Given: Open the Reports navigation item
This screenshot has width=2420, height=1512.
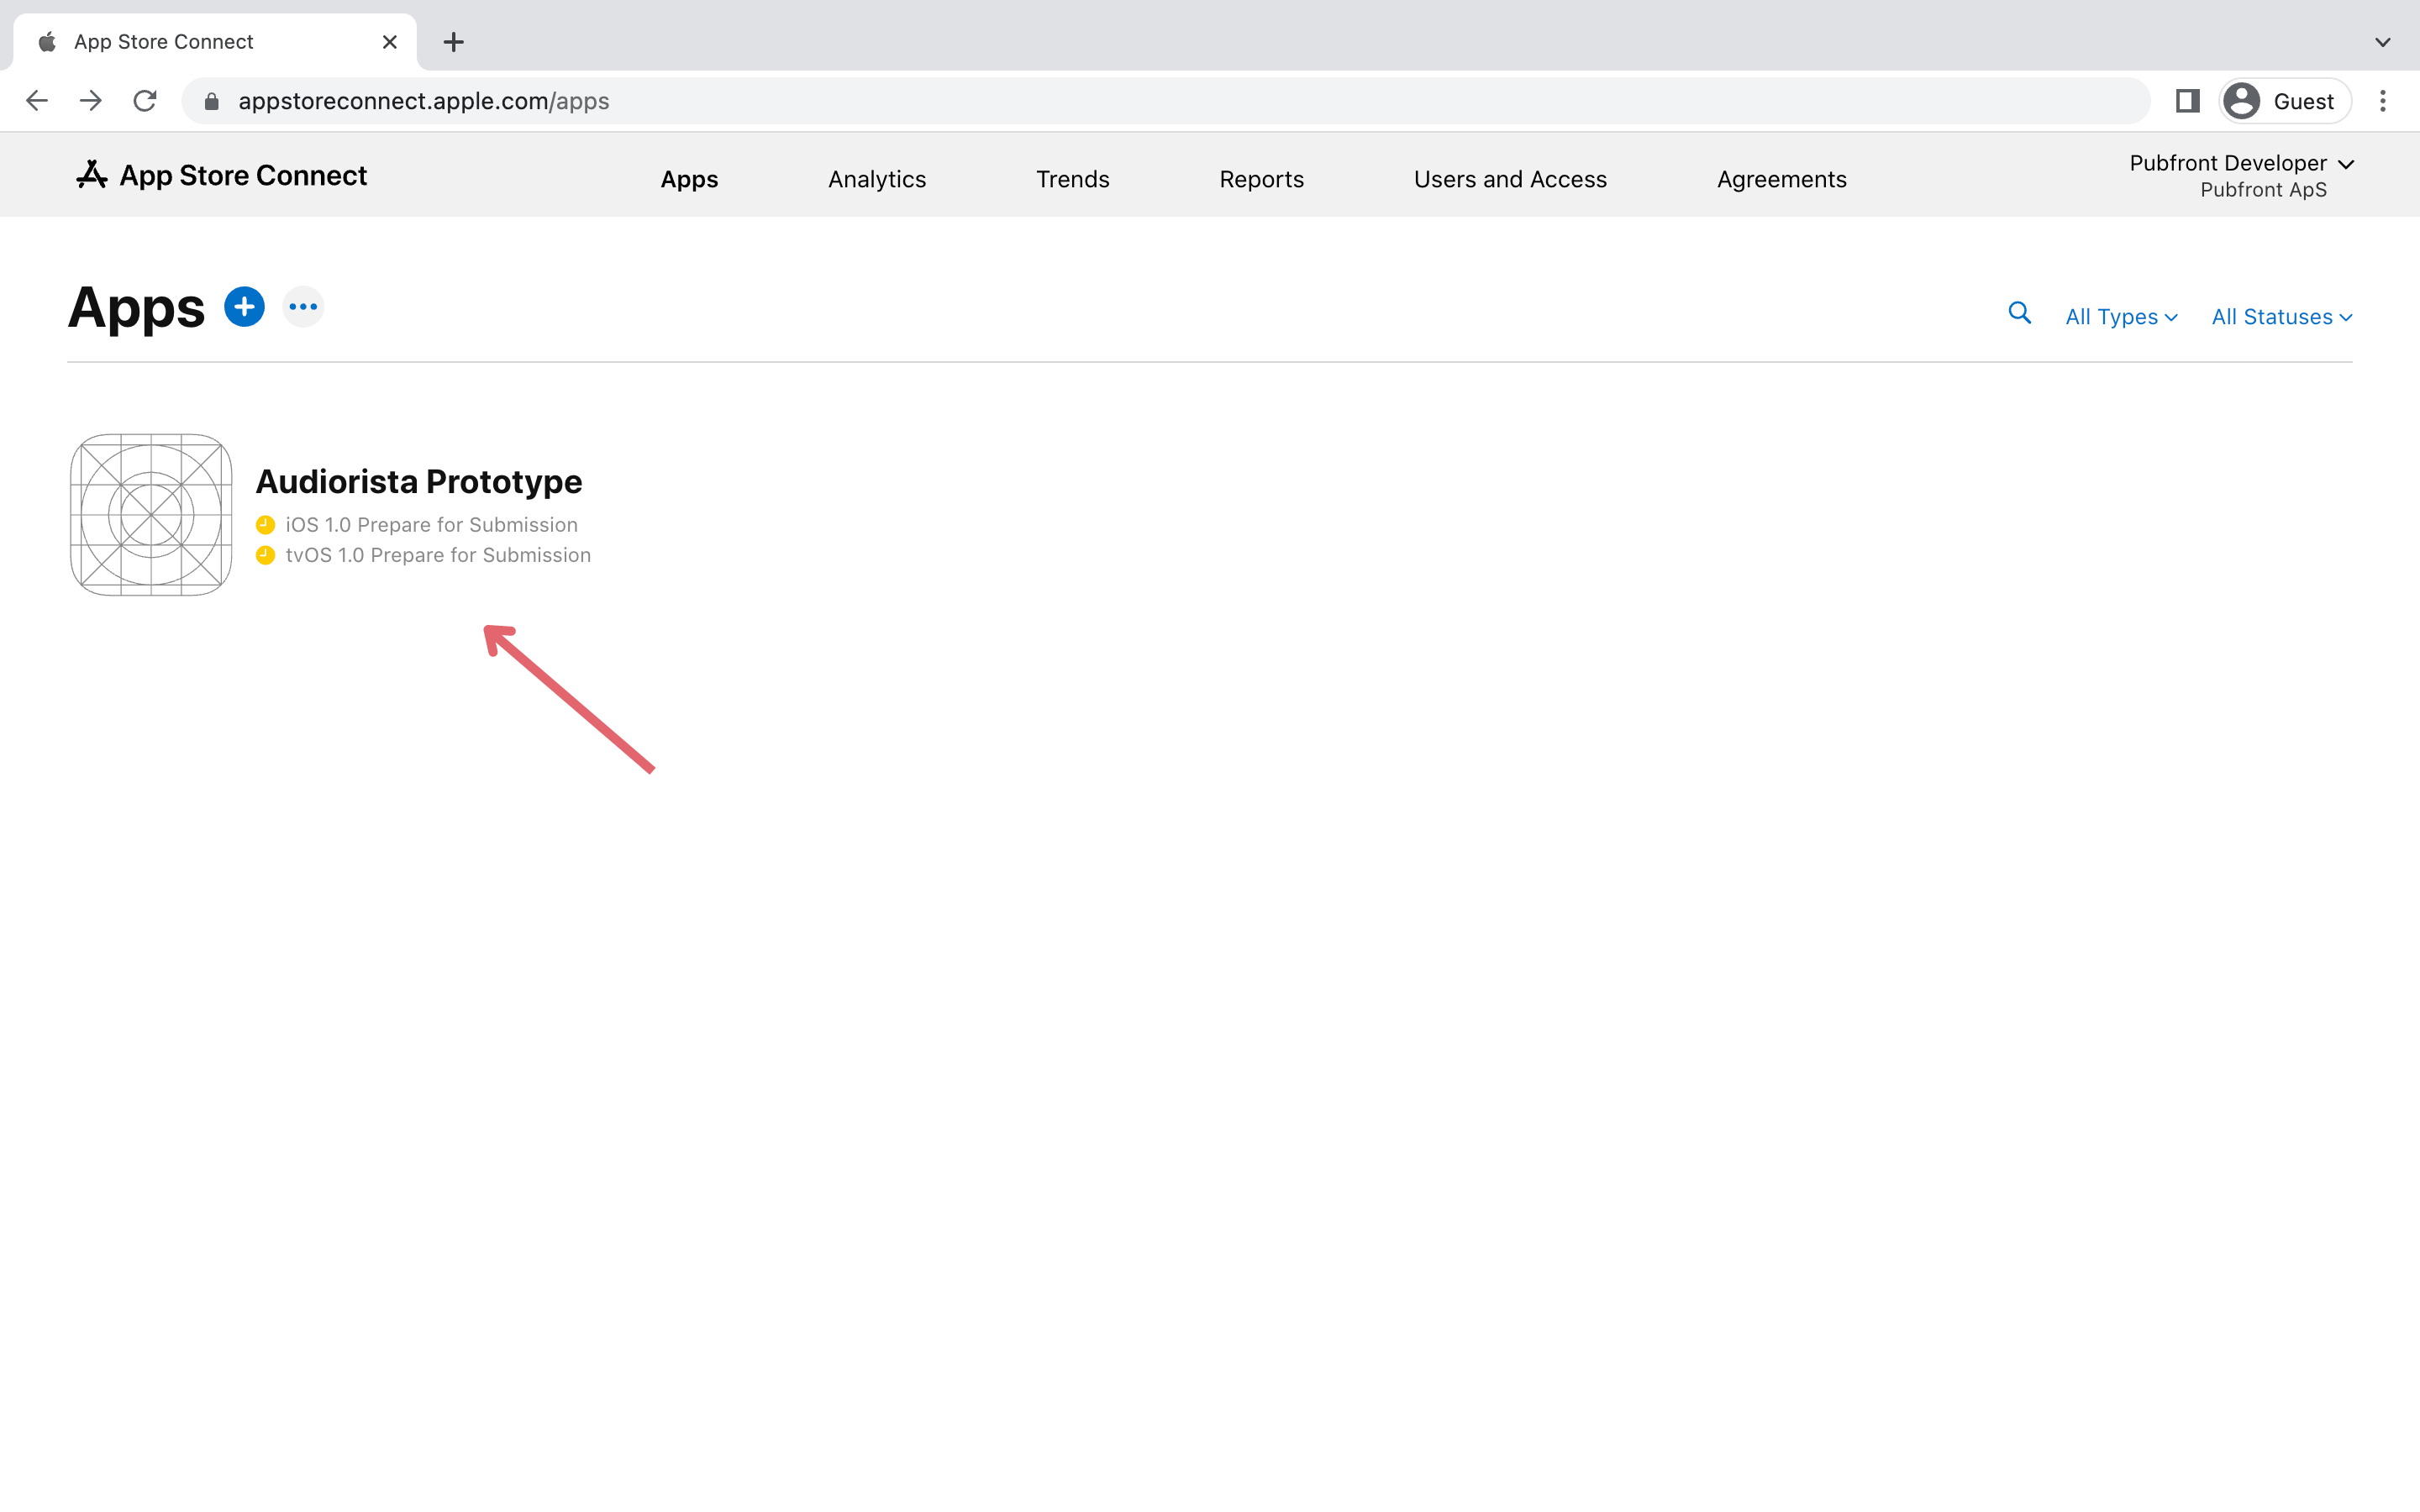Looking at the screenshot, I should pyautogui.click(x=1261, y=179).
